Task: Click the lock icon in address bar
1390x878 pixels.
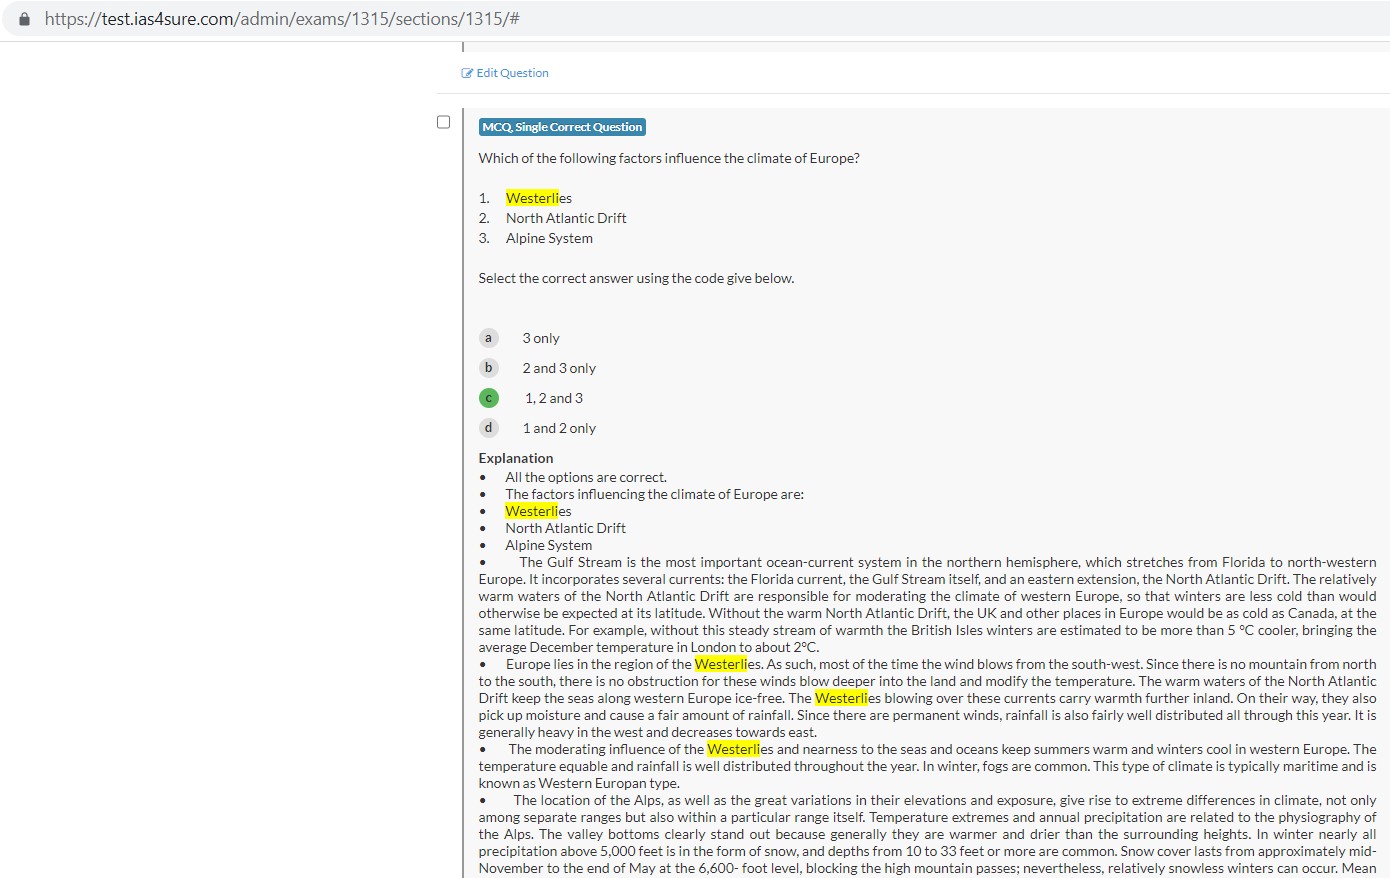Action: pyautogui.click(x=25, y=19)
